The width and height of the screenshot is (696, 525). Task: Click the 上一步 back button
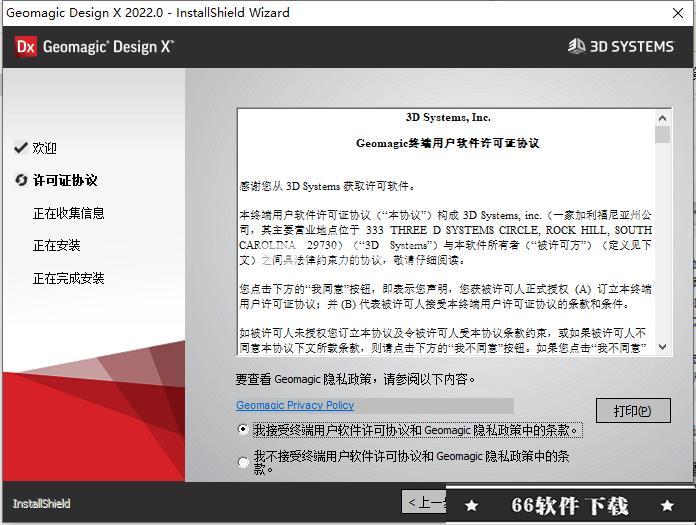point(424,502)
